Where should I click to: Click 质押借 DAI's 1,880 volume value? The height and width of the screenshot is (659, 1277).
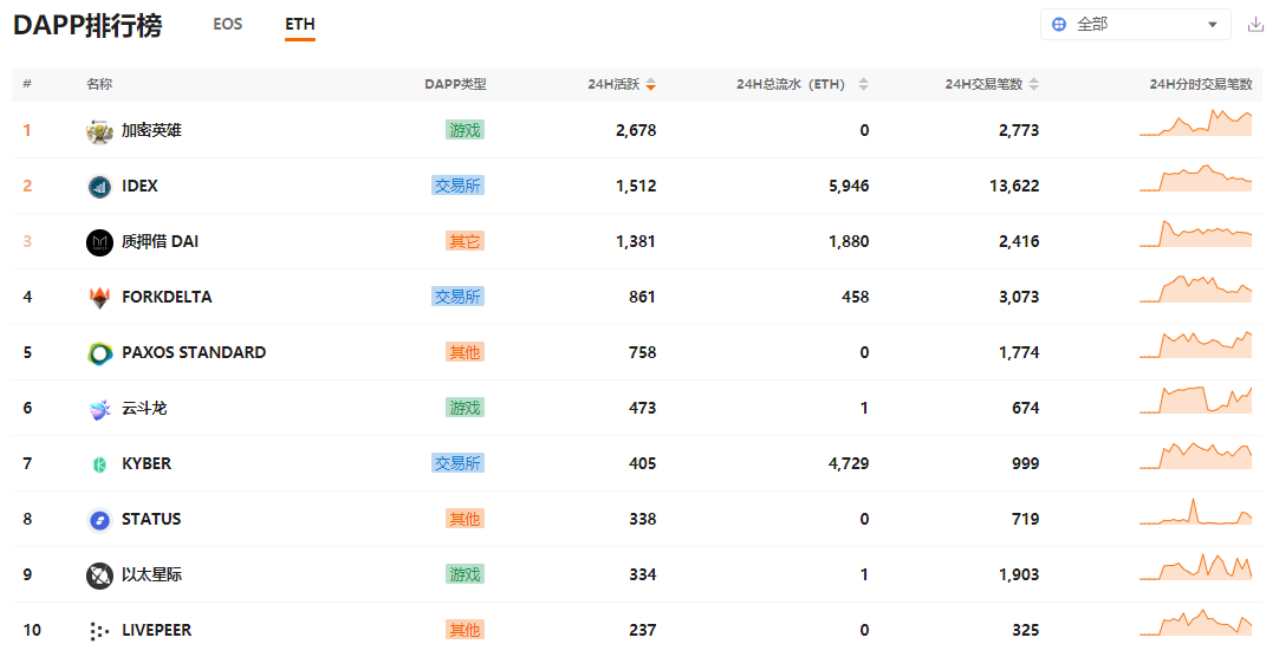(849, 241)
